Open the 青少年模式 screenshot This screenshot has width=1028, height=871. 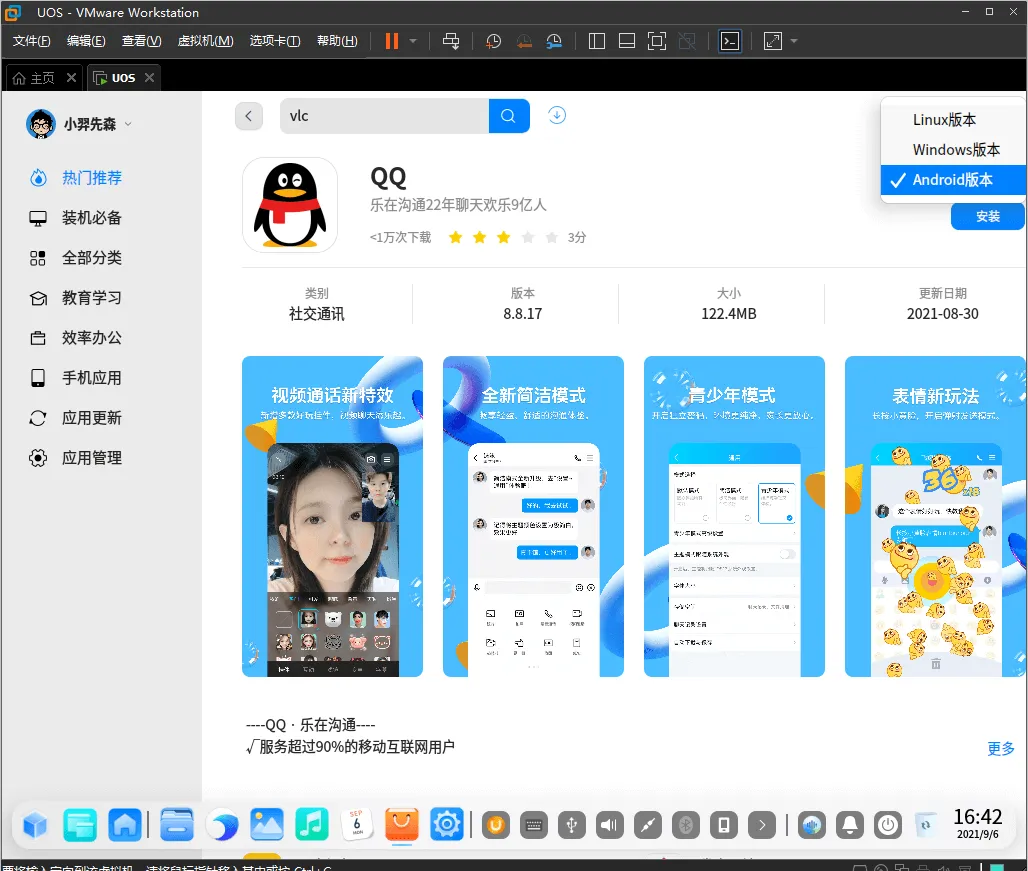click(734, 516)
